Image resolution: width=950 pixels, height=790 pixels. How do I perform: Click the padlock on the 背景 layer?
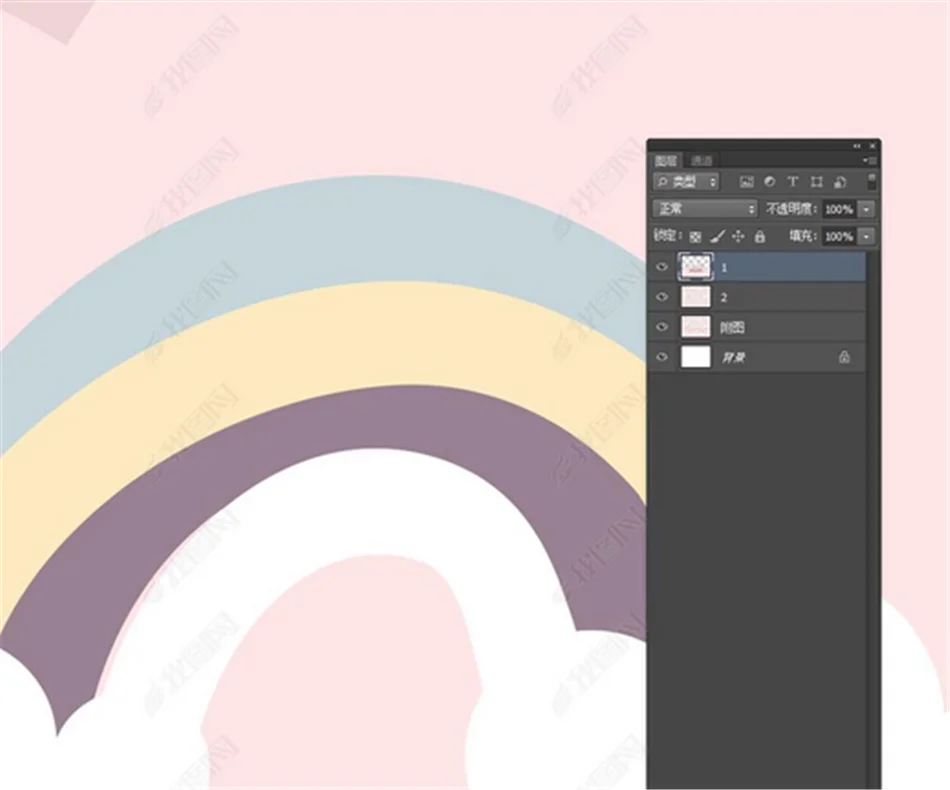click(844, 357)
